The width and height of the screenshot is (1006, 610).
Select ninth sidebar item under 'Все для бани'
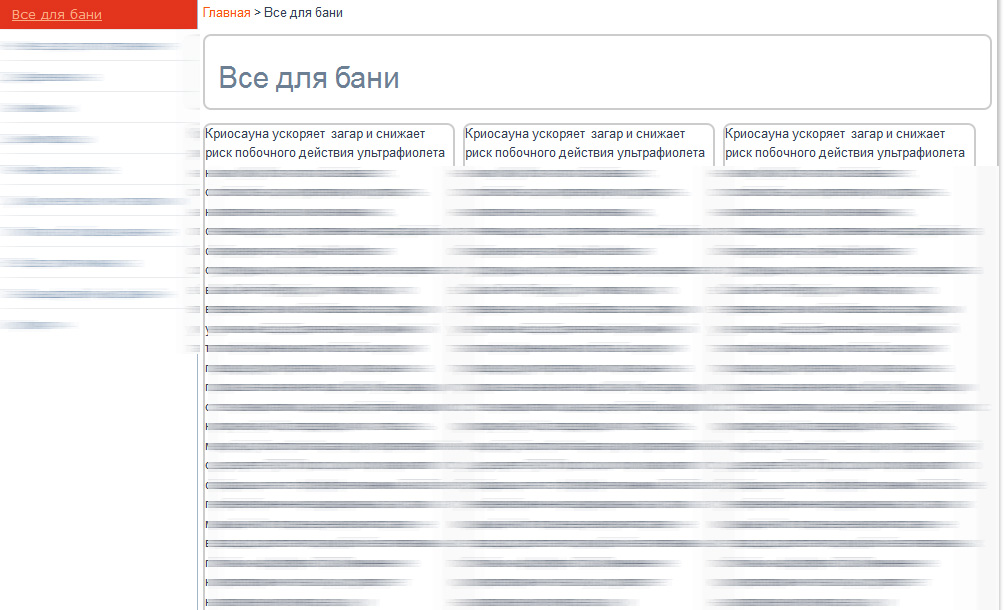[85, 294]
